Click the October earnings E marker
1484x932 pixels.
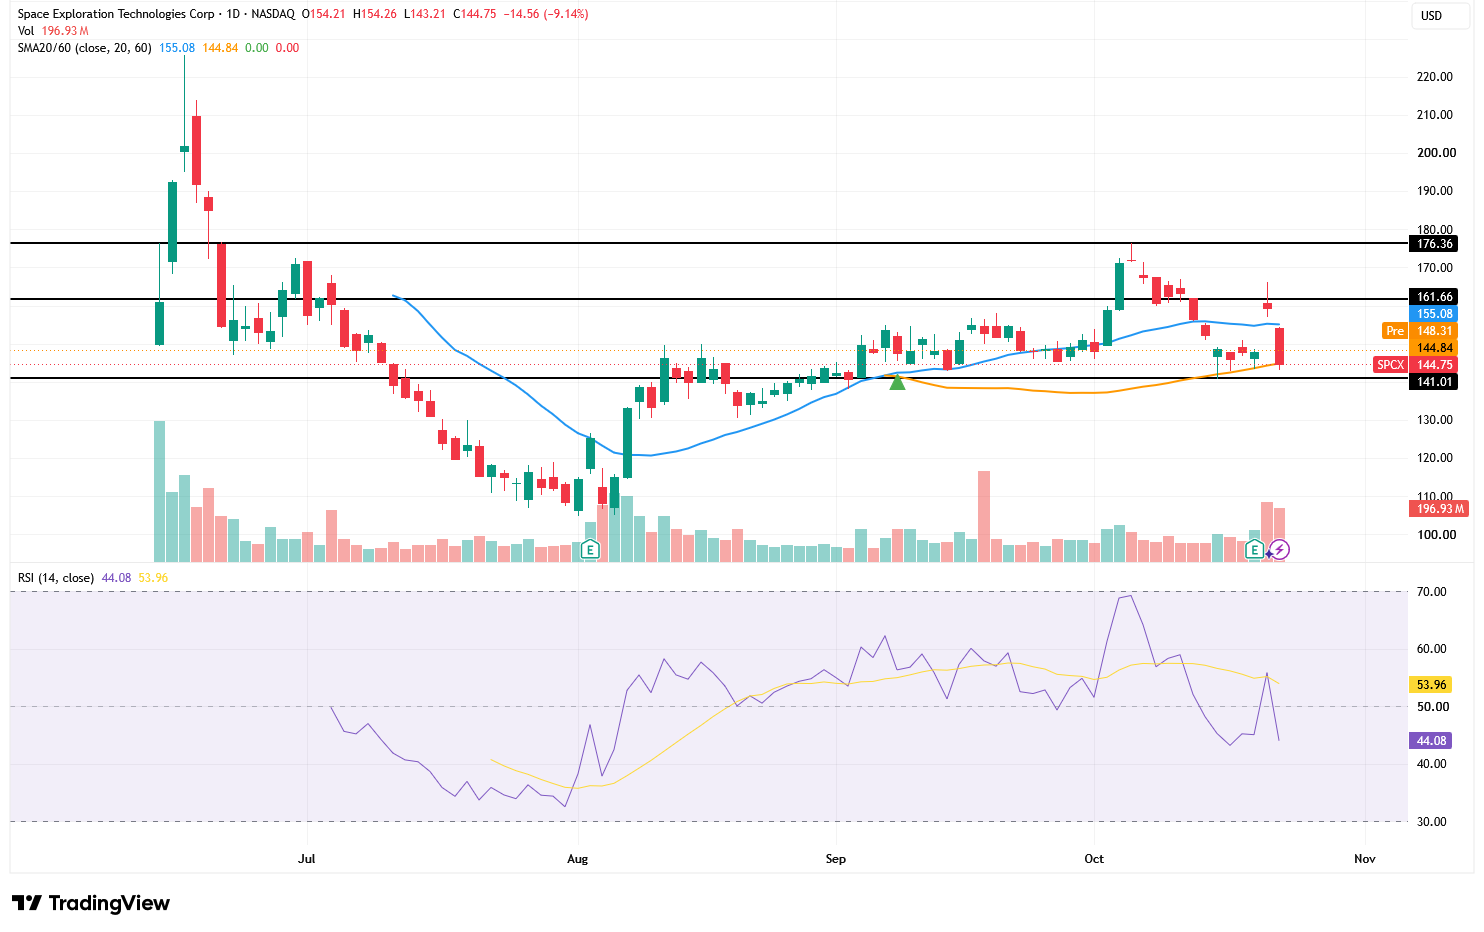point(1255,549)
